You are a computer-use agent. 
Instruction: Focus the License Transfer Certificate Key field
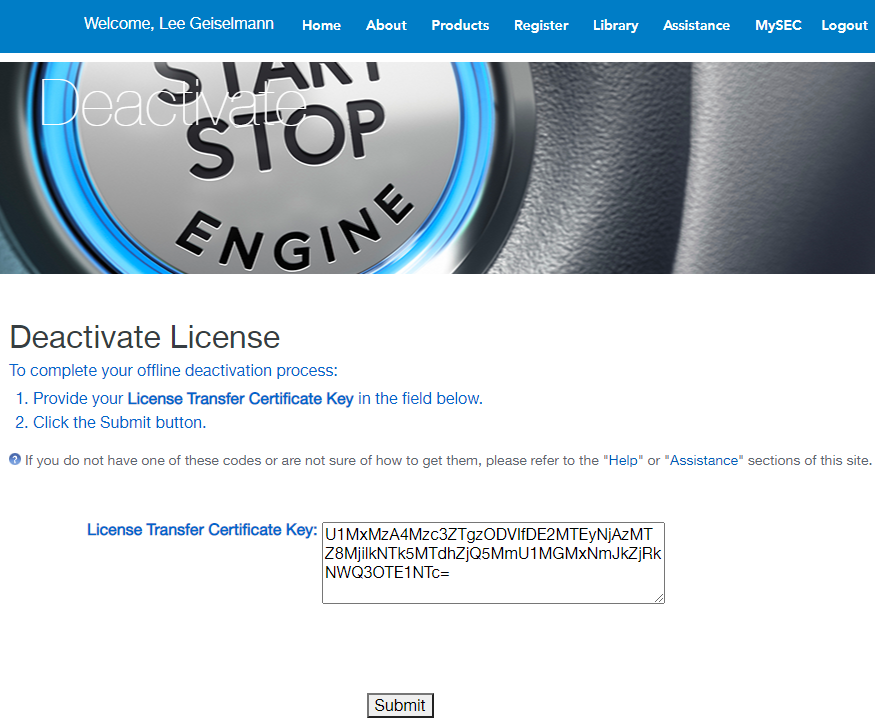click(493, 563)
